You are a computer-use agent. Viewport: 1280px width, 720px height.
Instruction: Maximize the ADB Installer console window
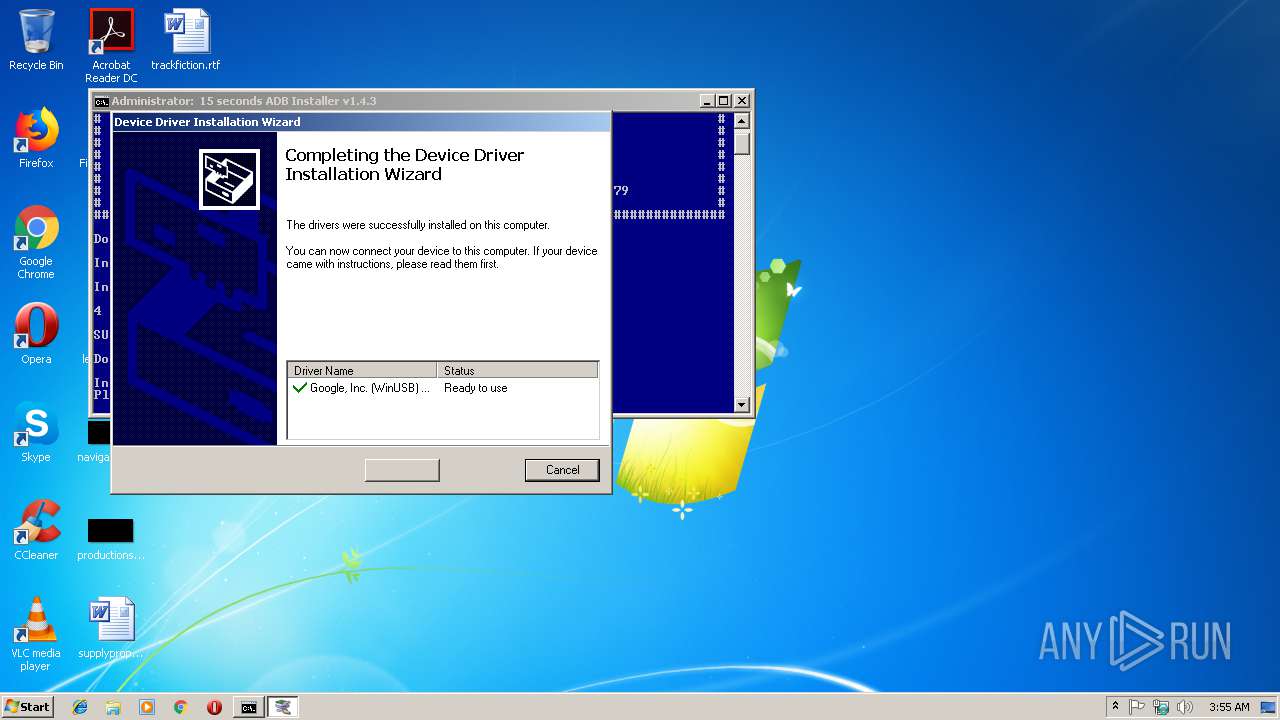coord(724,101)
